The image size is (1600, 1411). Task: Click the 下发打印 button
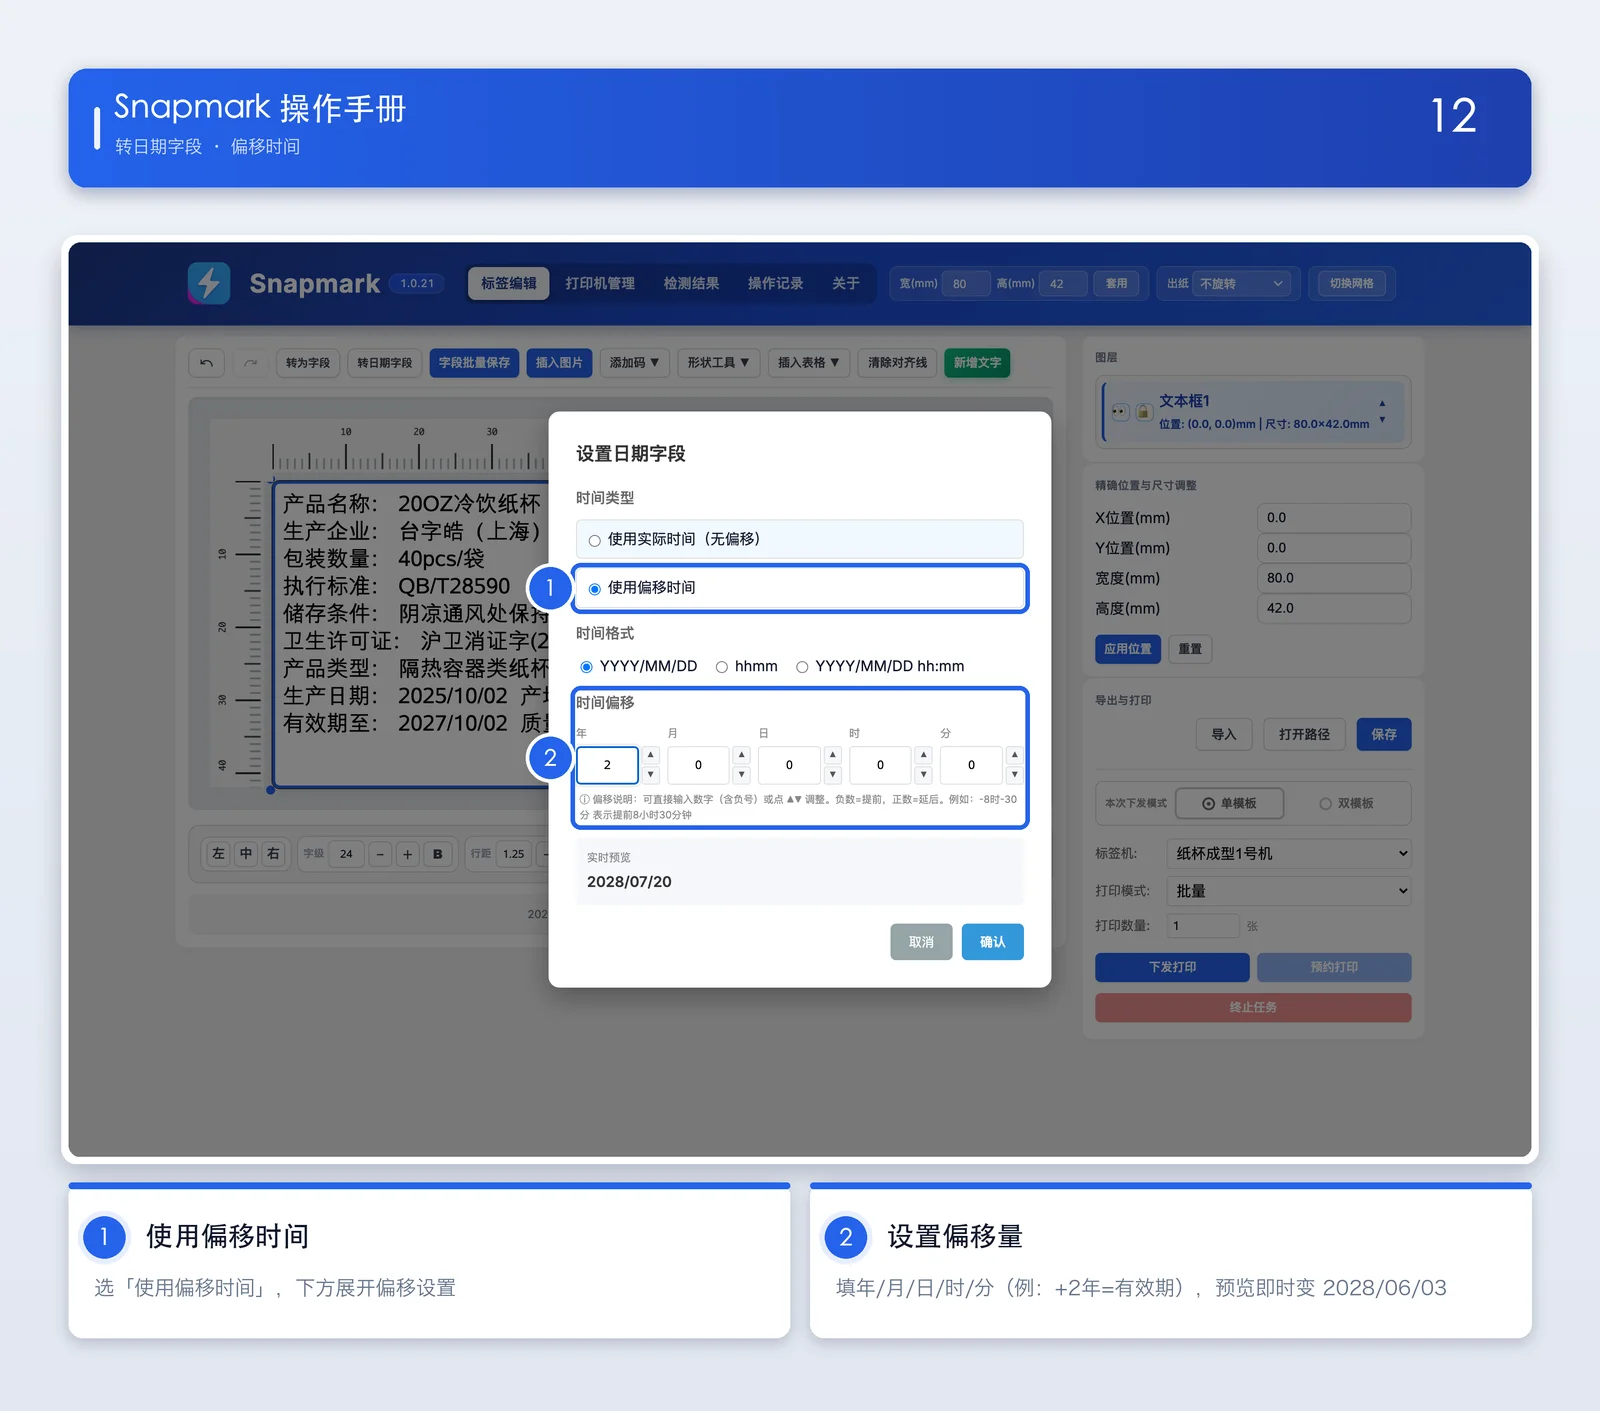click(x=1172, y=967)
